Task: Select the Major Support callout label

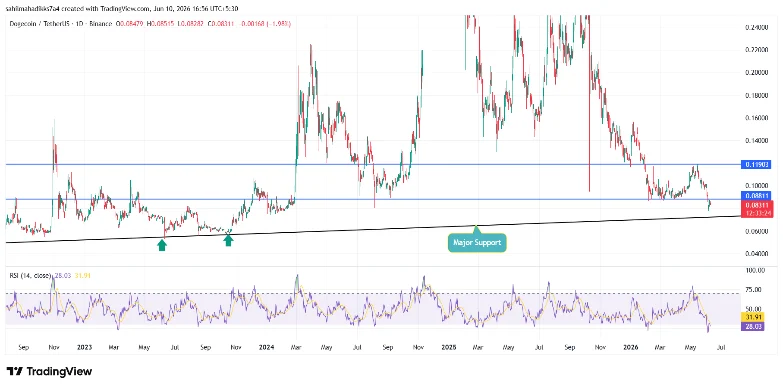Action: tap(477, 243)
